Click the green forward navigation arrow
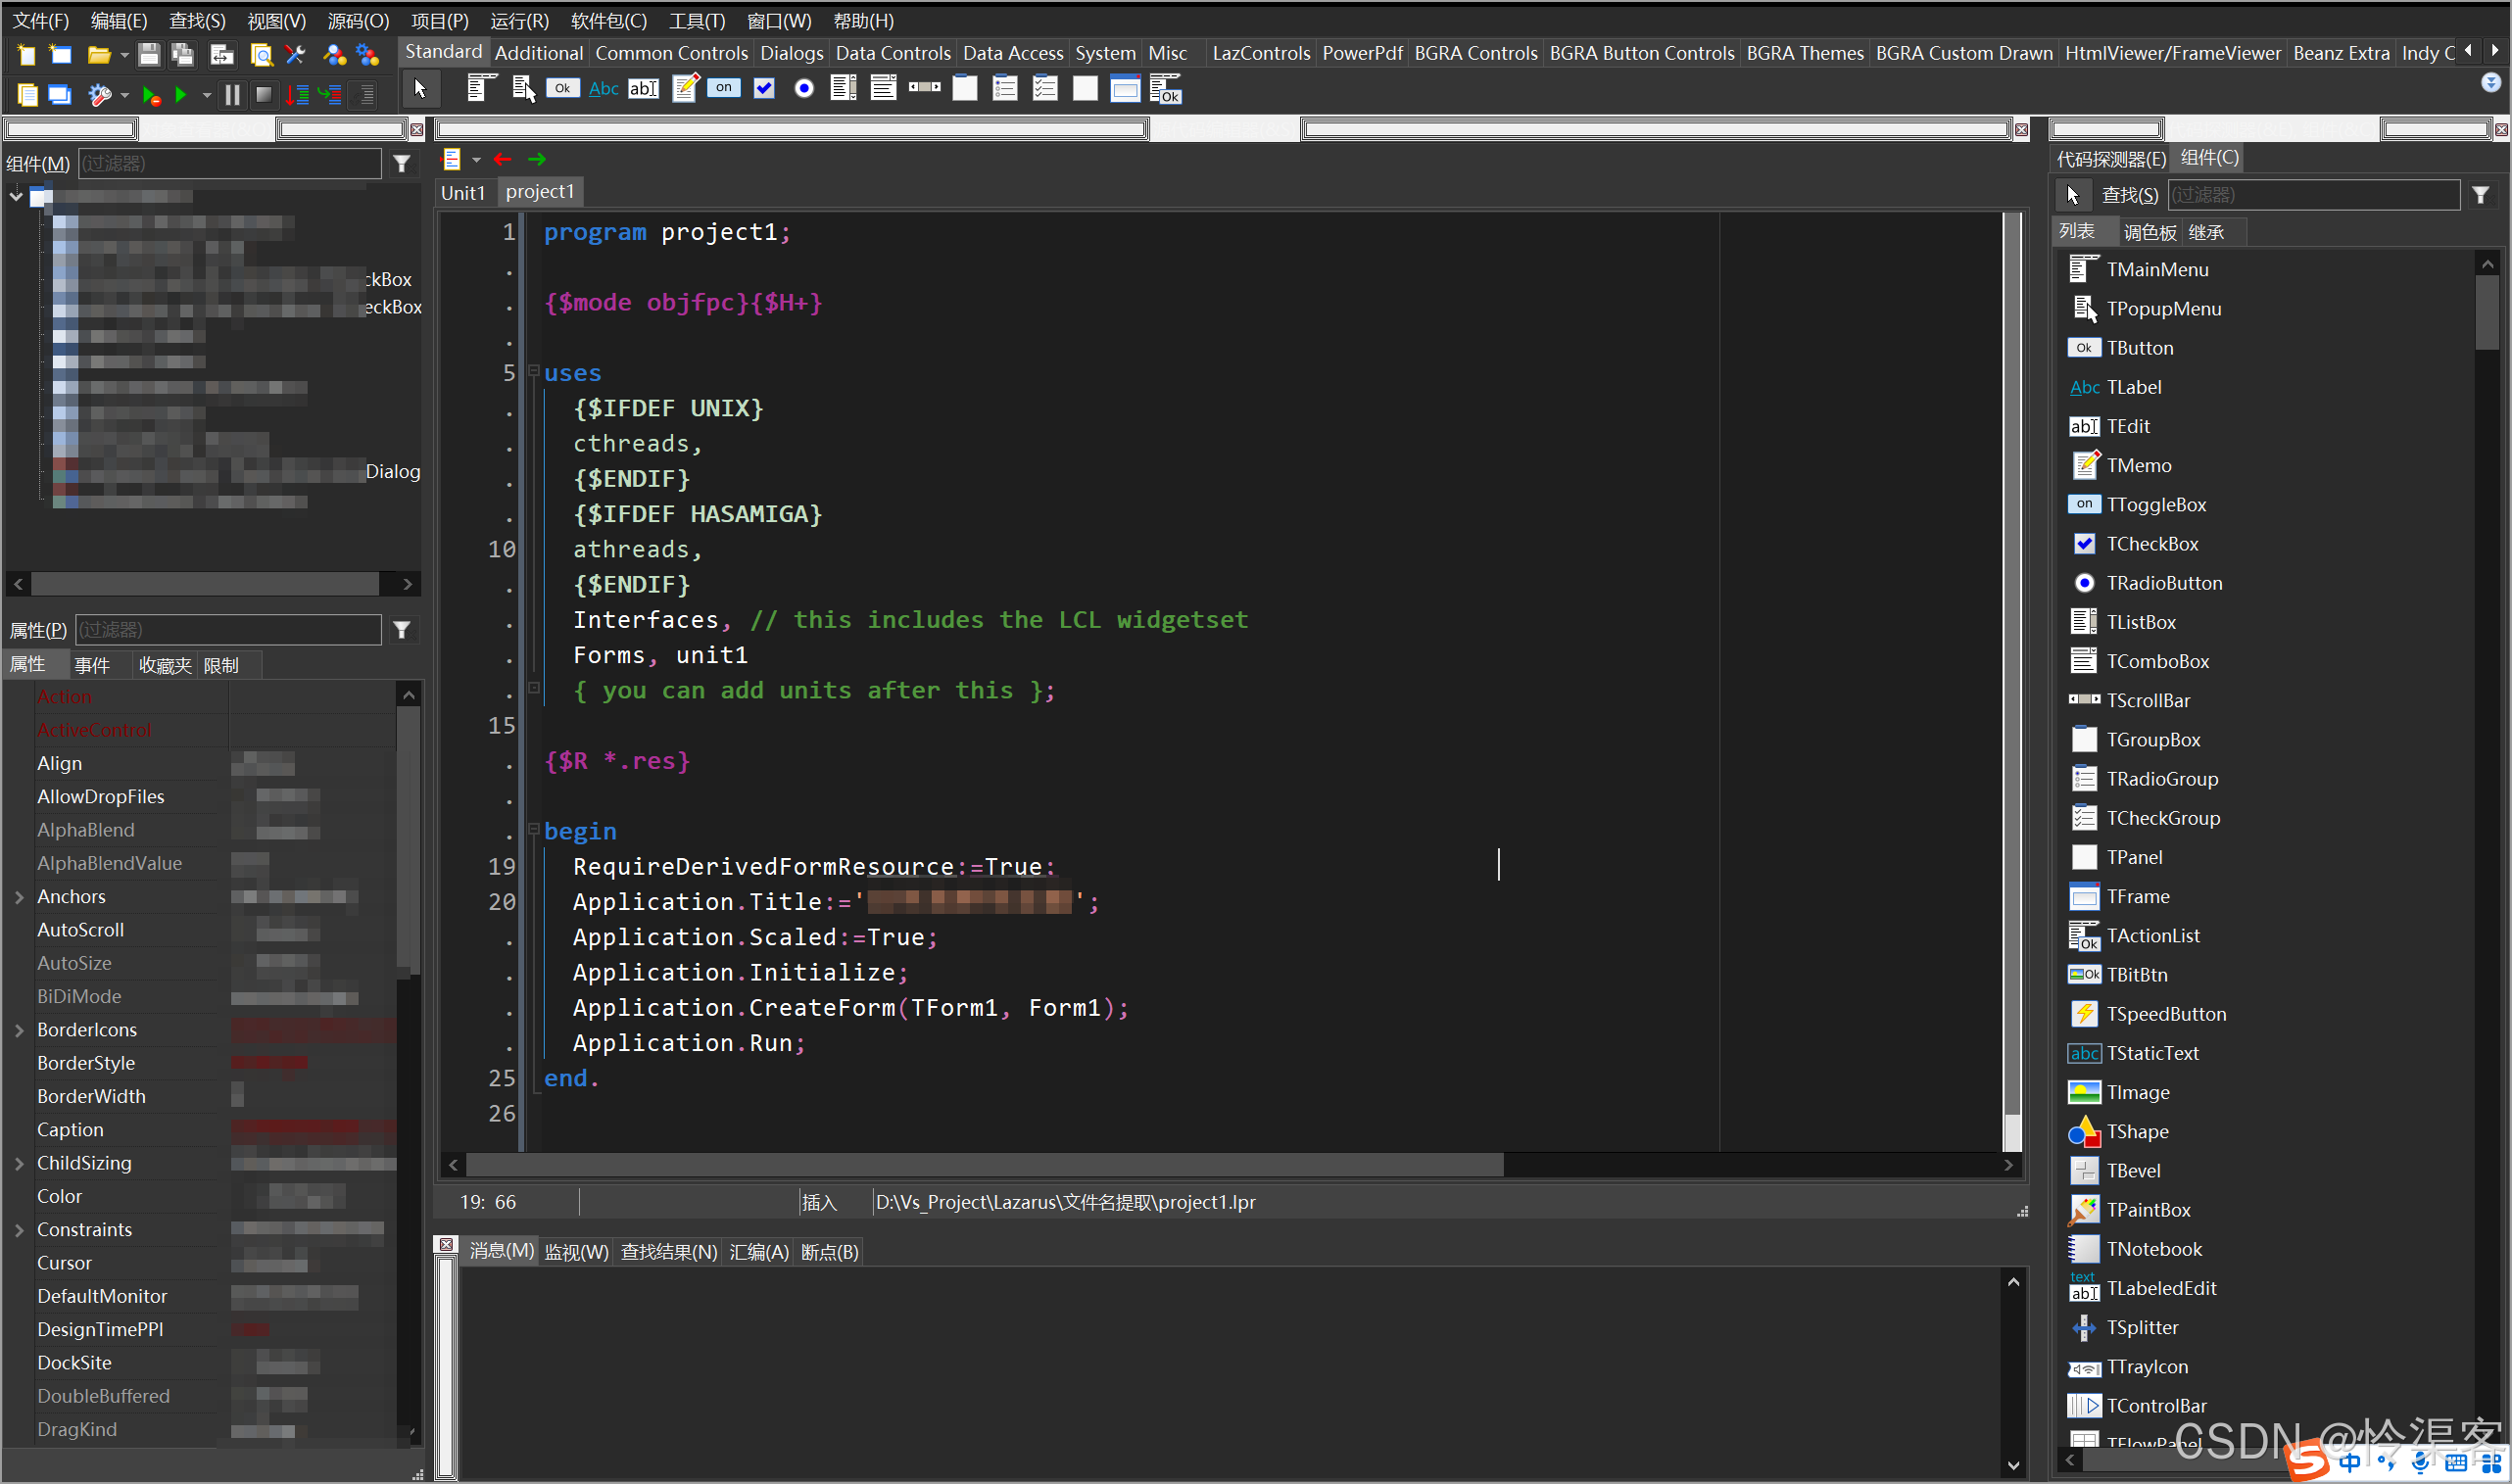2512x1484 pixels. tap(537, 159)
